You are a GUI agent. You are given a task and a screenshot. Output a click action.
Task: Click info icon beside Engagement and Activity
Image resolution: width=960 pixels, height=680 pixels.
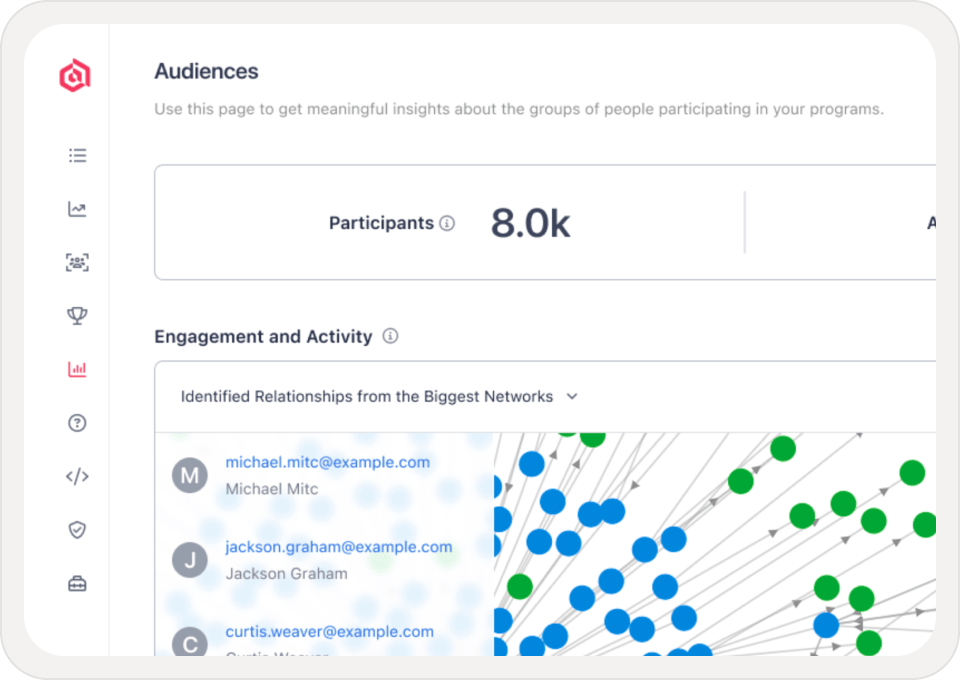point(390,336)
